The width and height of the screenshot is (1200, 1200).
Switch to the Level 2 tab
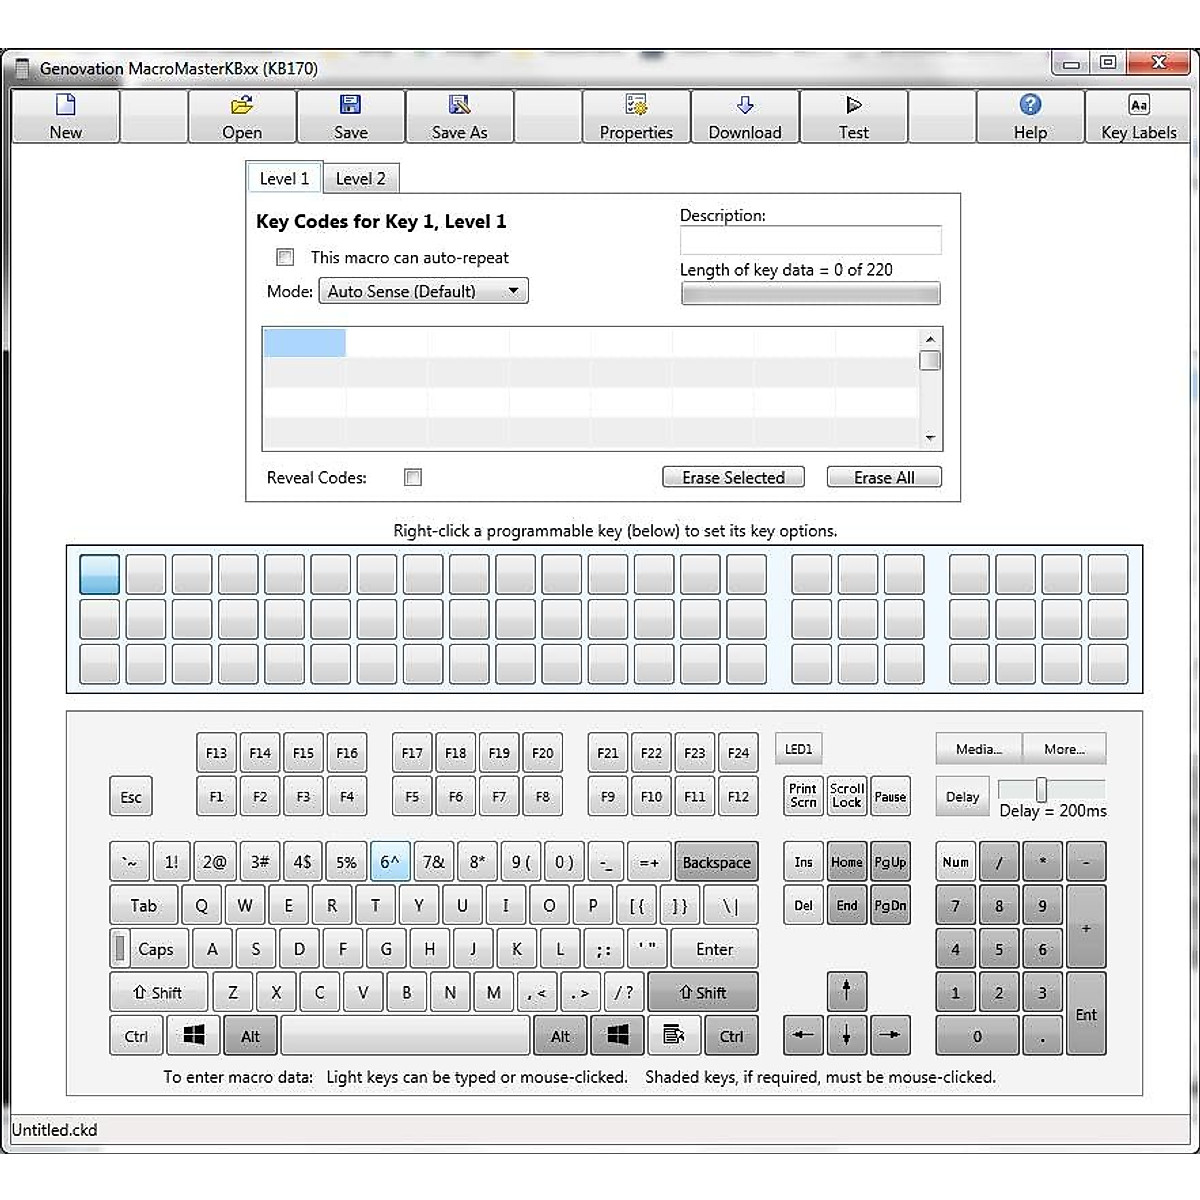[360, 179]
